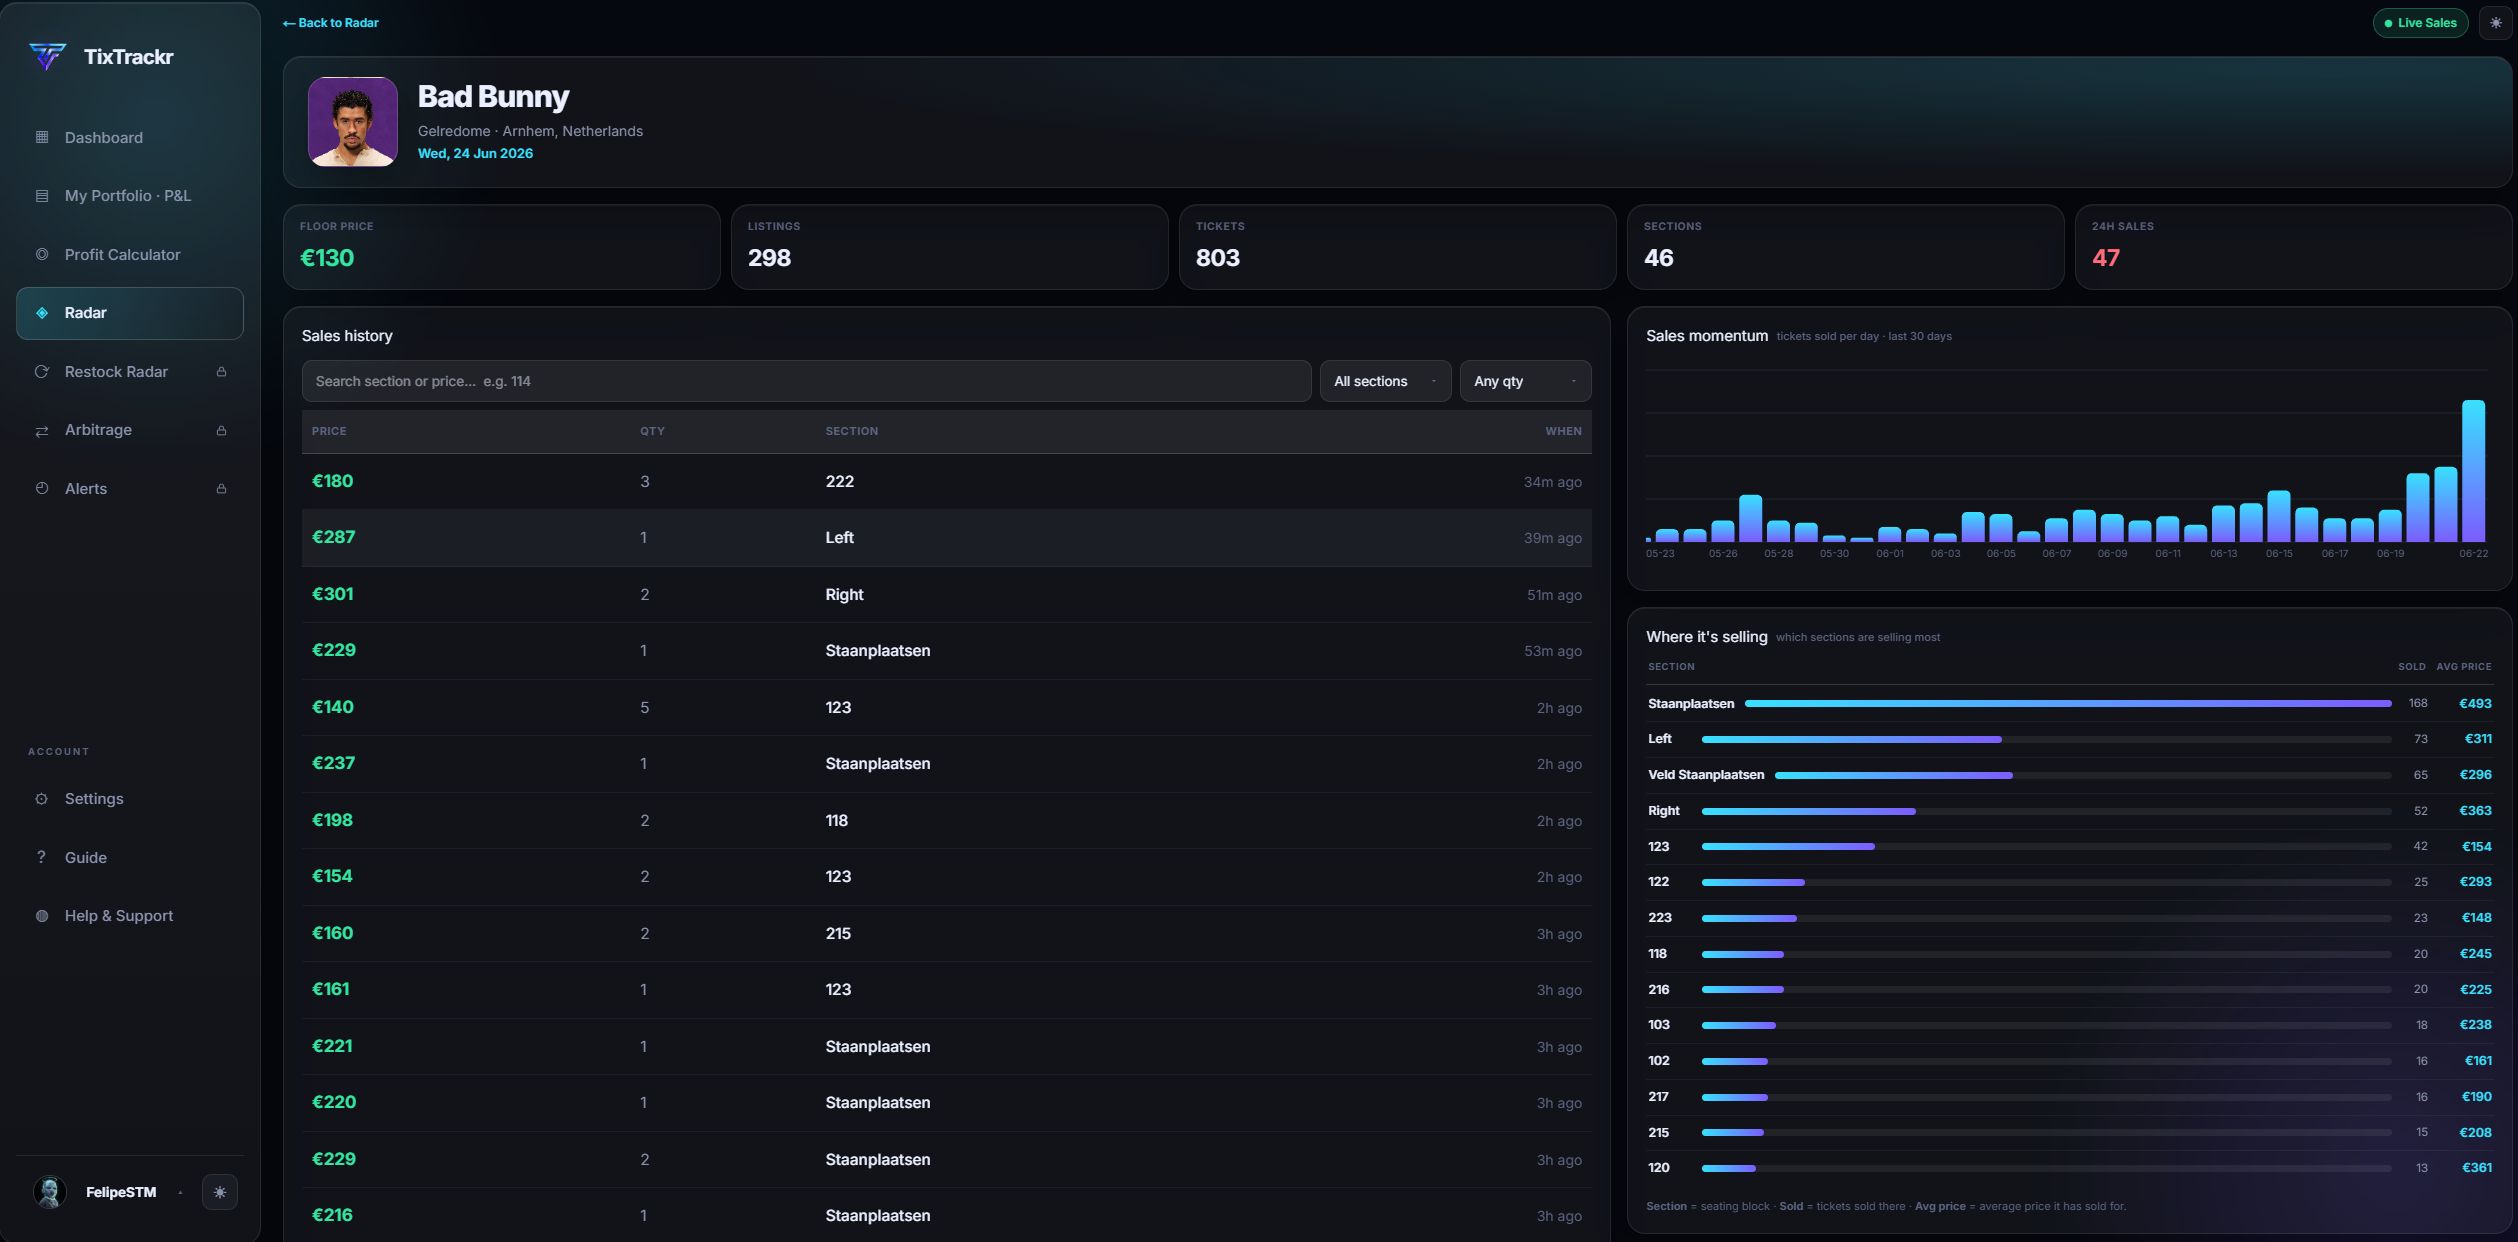Click the Sections count 46
Viewport: 2518px width, 1242px height.
1658,258
